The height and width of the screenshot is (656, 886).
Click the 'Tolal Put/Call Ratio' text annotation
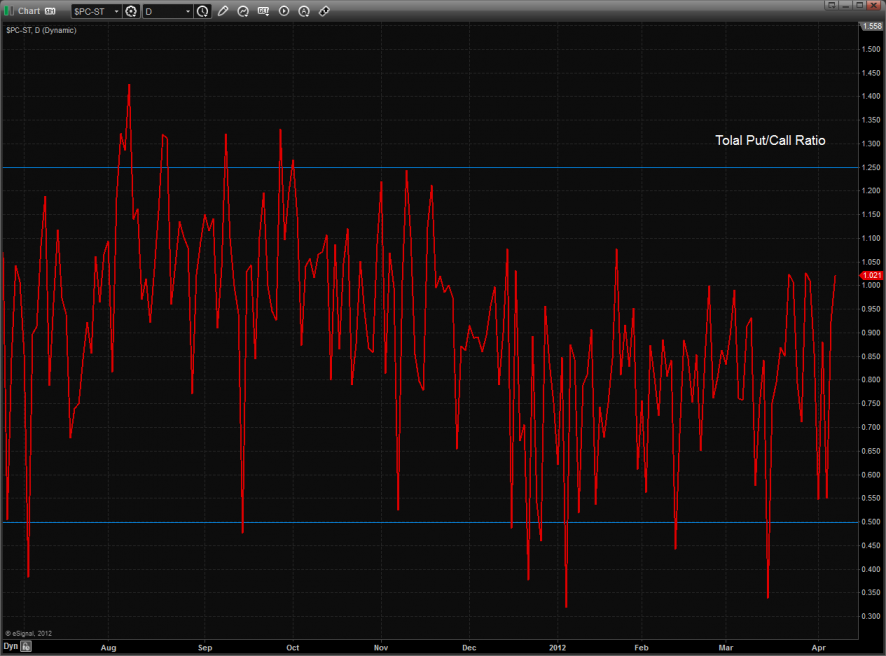[x=770, y=140]
